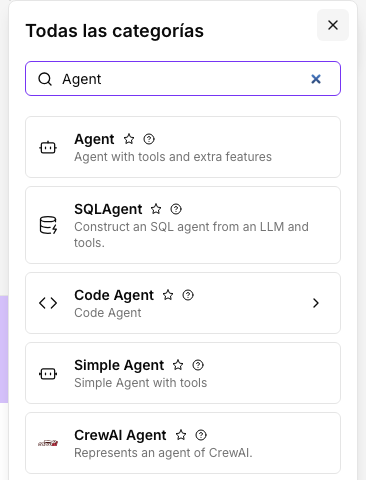The width and height of the screenshot is (366, 480).
Task: Close the Todas las categorías panel
Action: [x=333, y=25]
